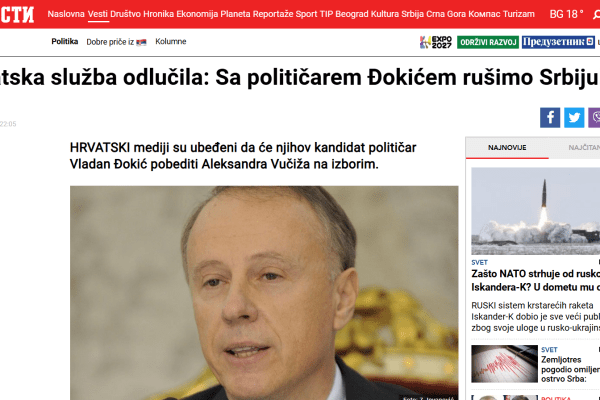Open the Politika subsection link
This screenshot has width=600, height=400.
tap(65, 41)
